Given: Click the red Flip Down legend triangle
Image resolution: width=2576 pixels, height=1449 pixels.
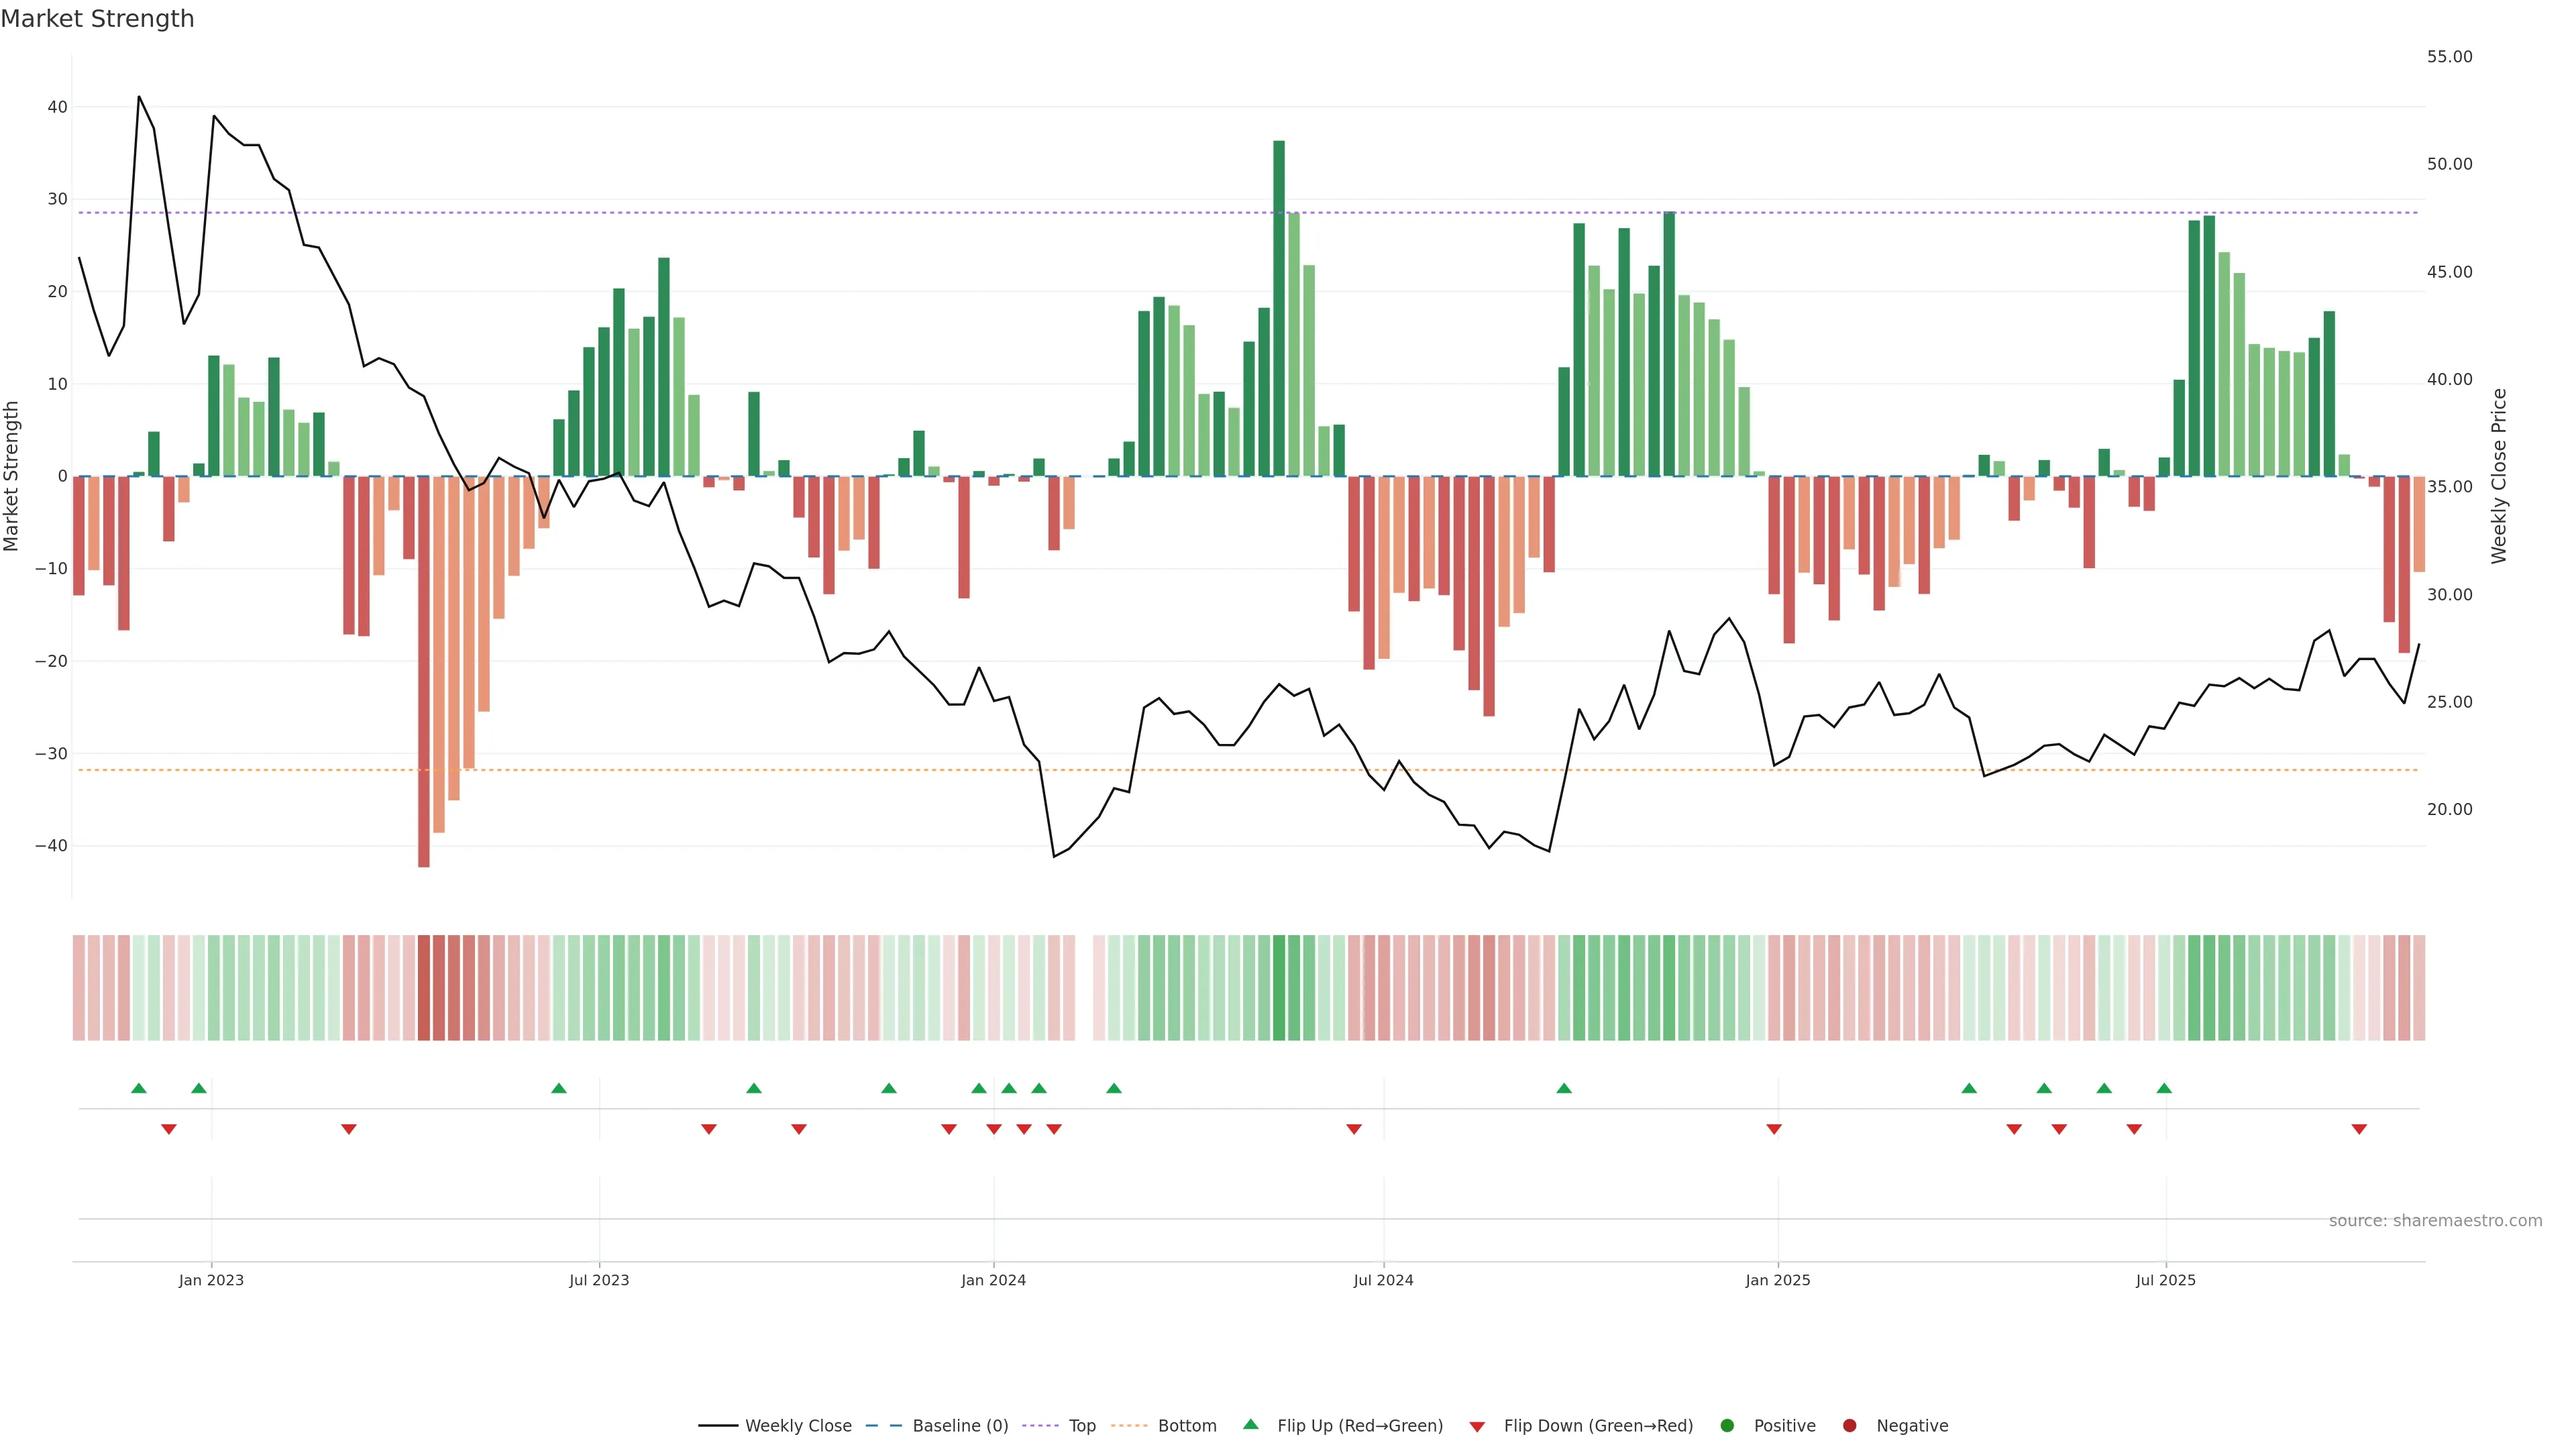Looking at the screenshot, I should 1477,1426.
